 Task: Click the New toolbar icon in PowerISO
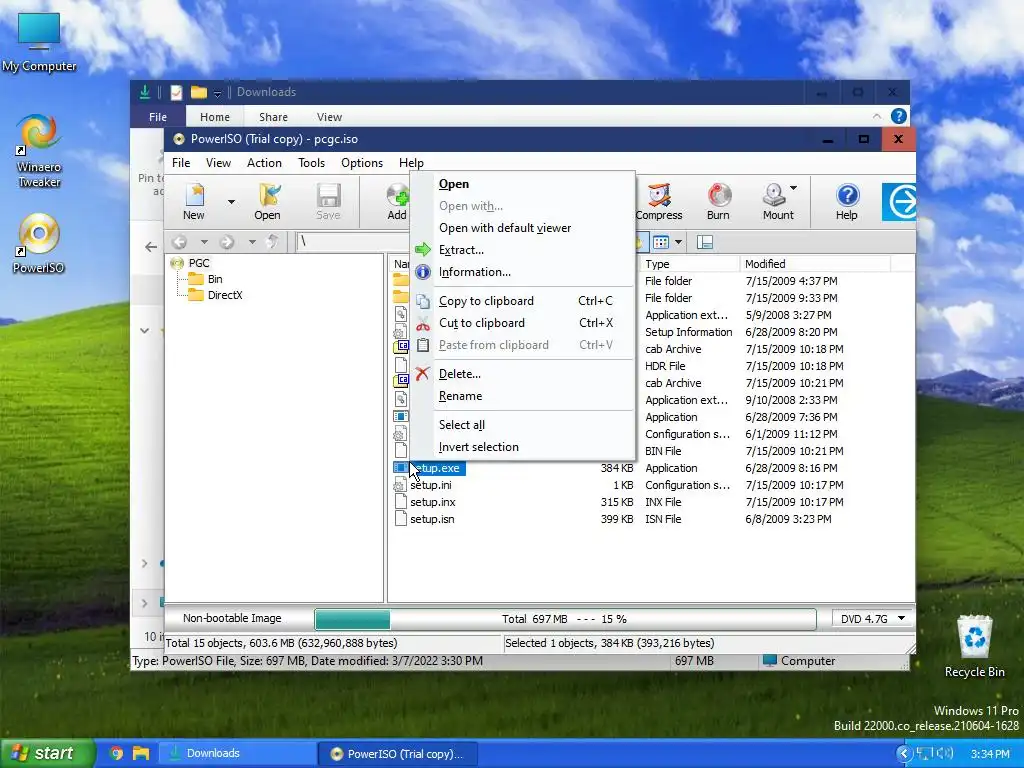tap(194, 201)
